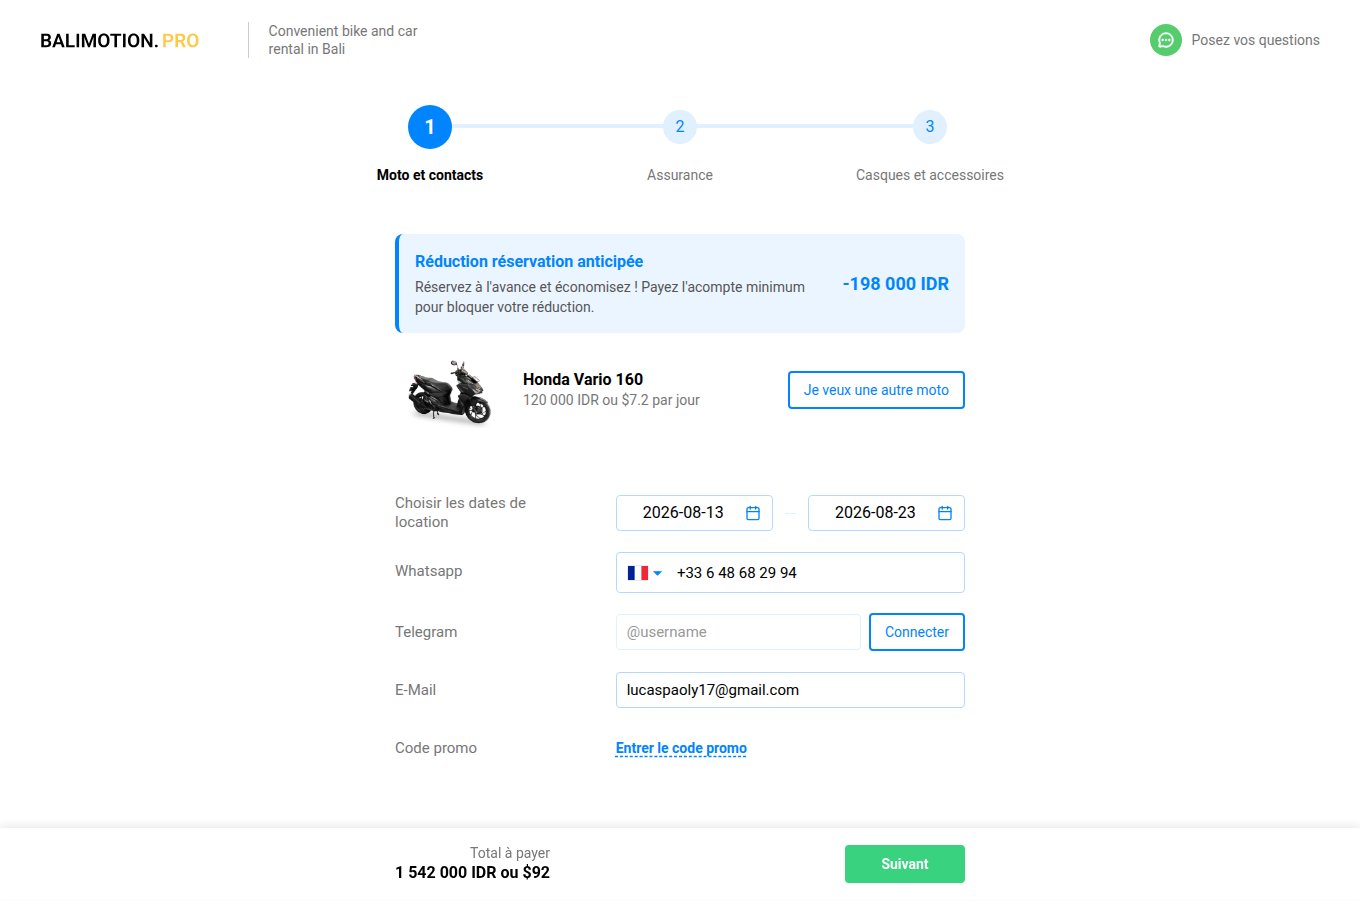The image size is (1360, 901).
Task: Open the start date field 2026-08-13
Action: (683, 513)
